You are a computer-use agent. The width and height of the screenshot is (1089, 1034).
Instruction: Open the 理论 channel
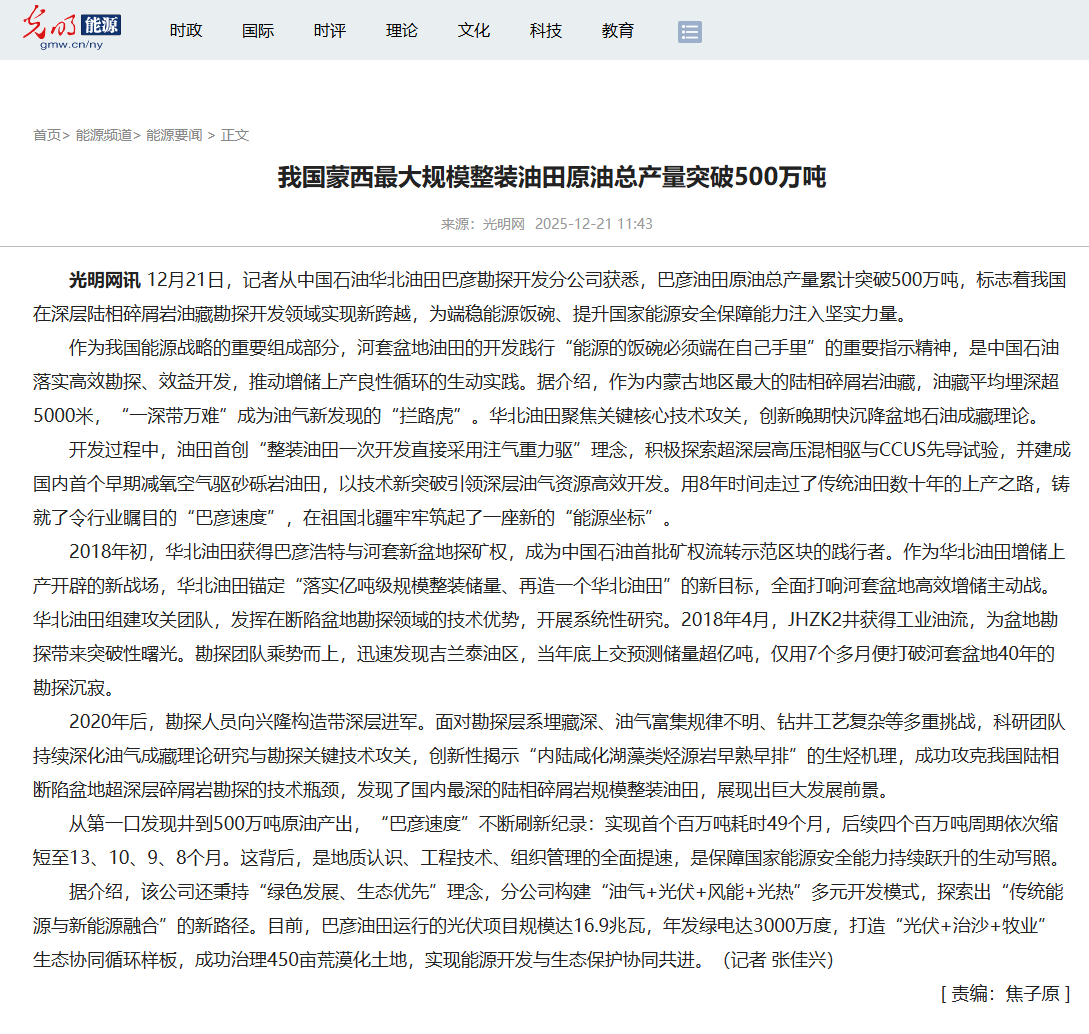point(402,31)
